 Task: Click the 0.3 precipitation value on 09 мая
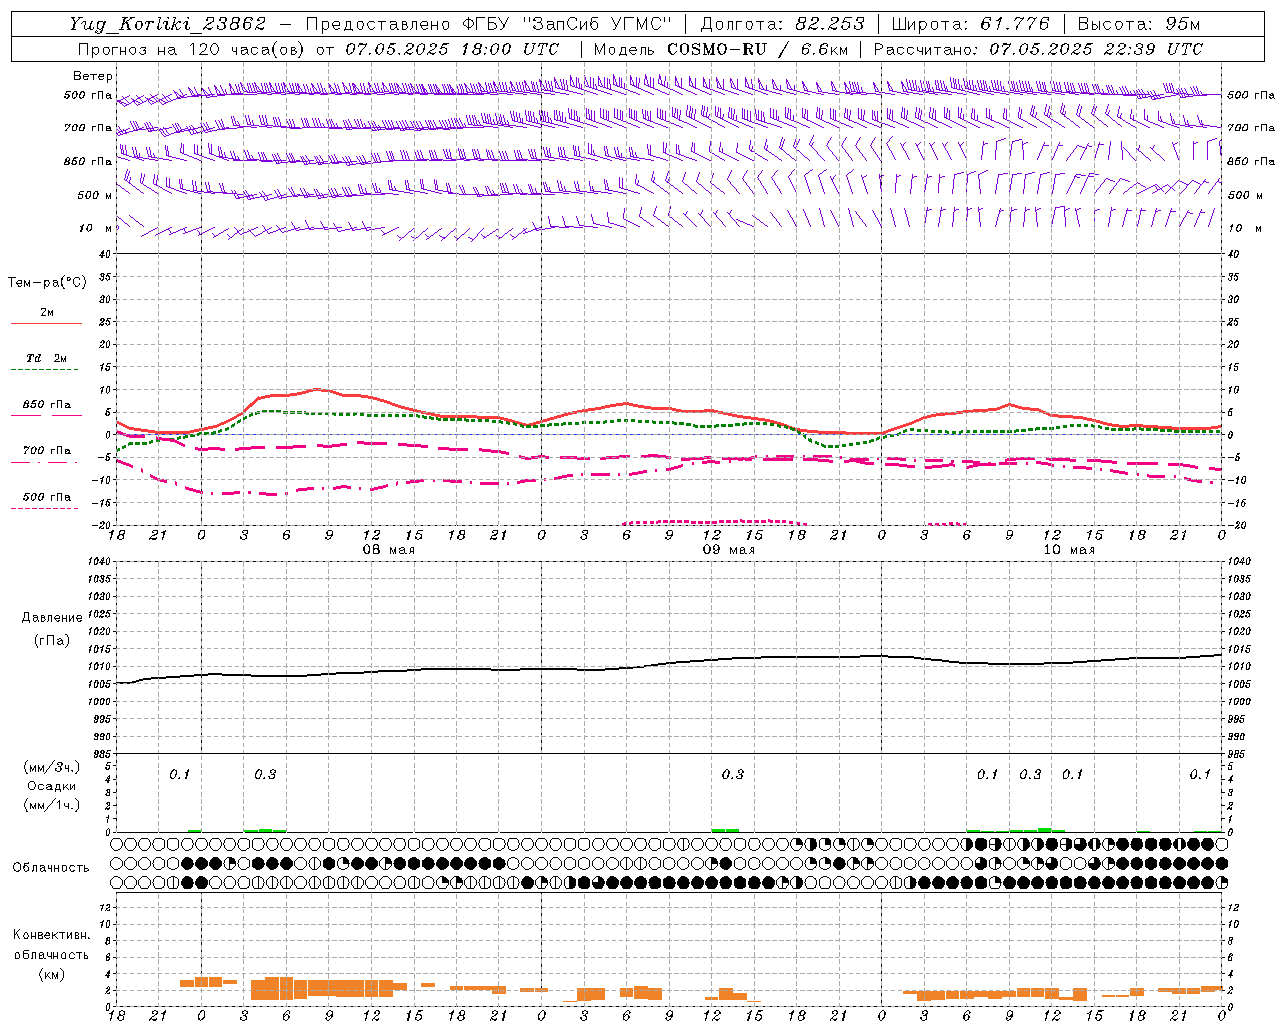(733, 774)
